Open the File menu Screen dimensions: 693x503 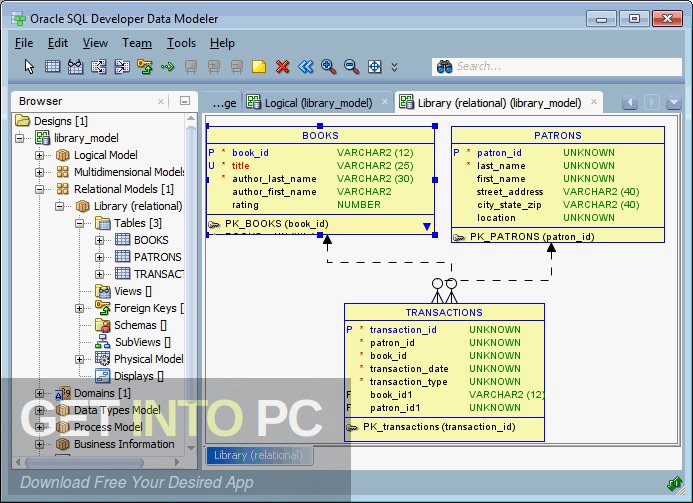(x=24, y=43)
